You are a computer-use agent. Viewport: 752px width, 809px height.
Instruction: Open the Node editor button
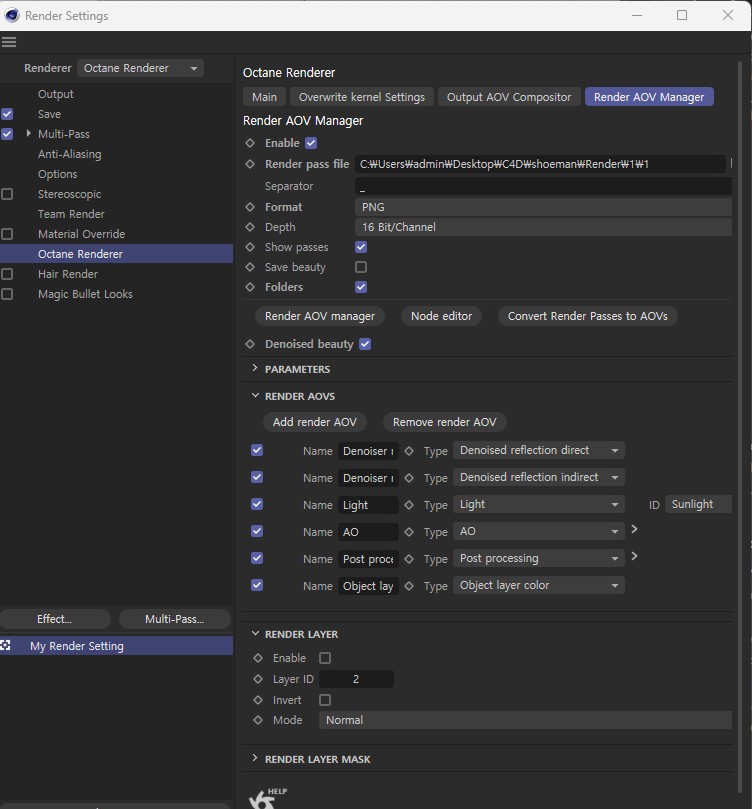click(x=441, y=316)
